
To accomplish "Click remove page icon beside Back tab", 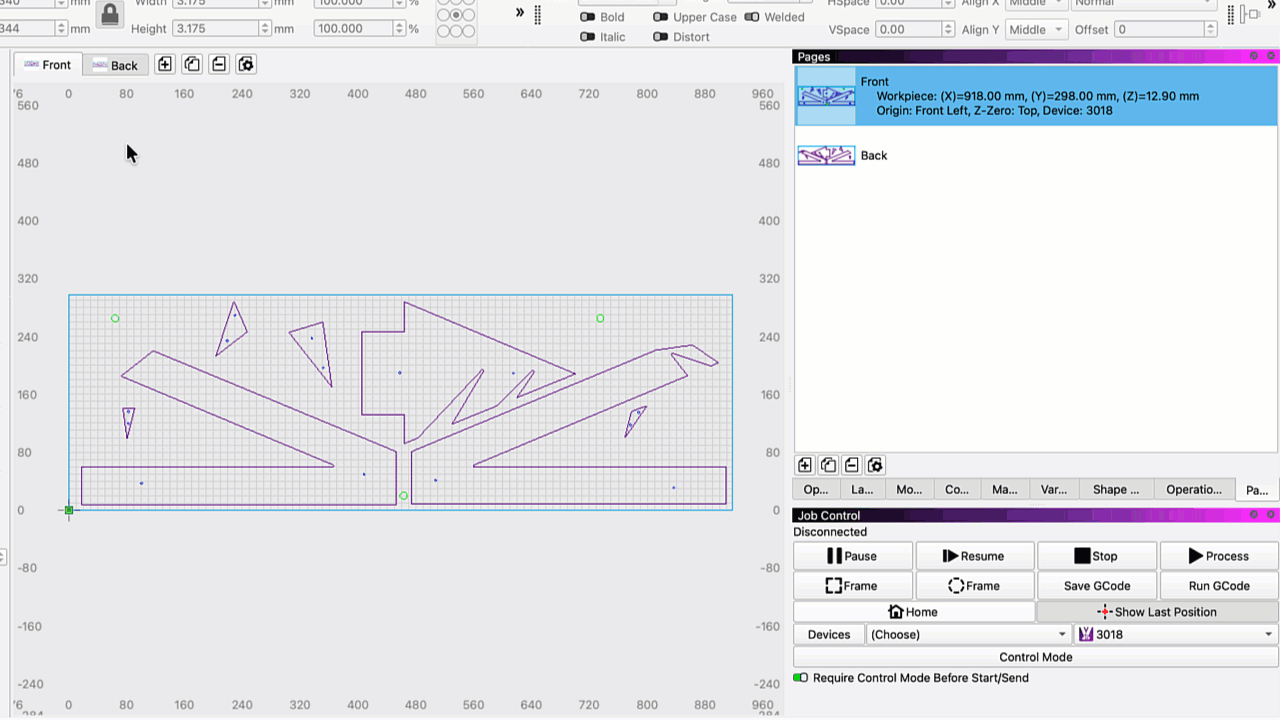I will tap(219, 64).
